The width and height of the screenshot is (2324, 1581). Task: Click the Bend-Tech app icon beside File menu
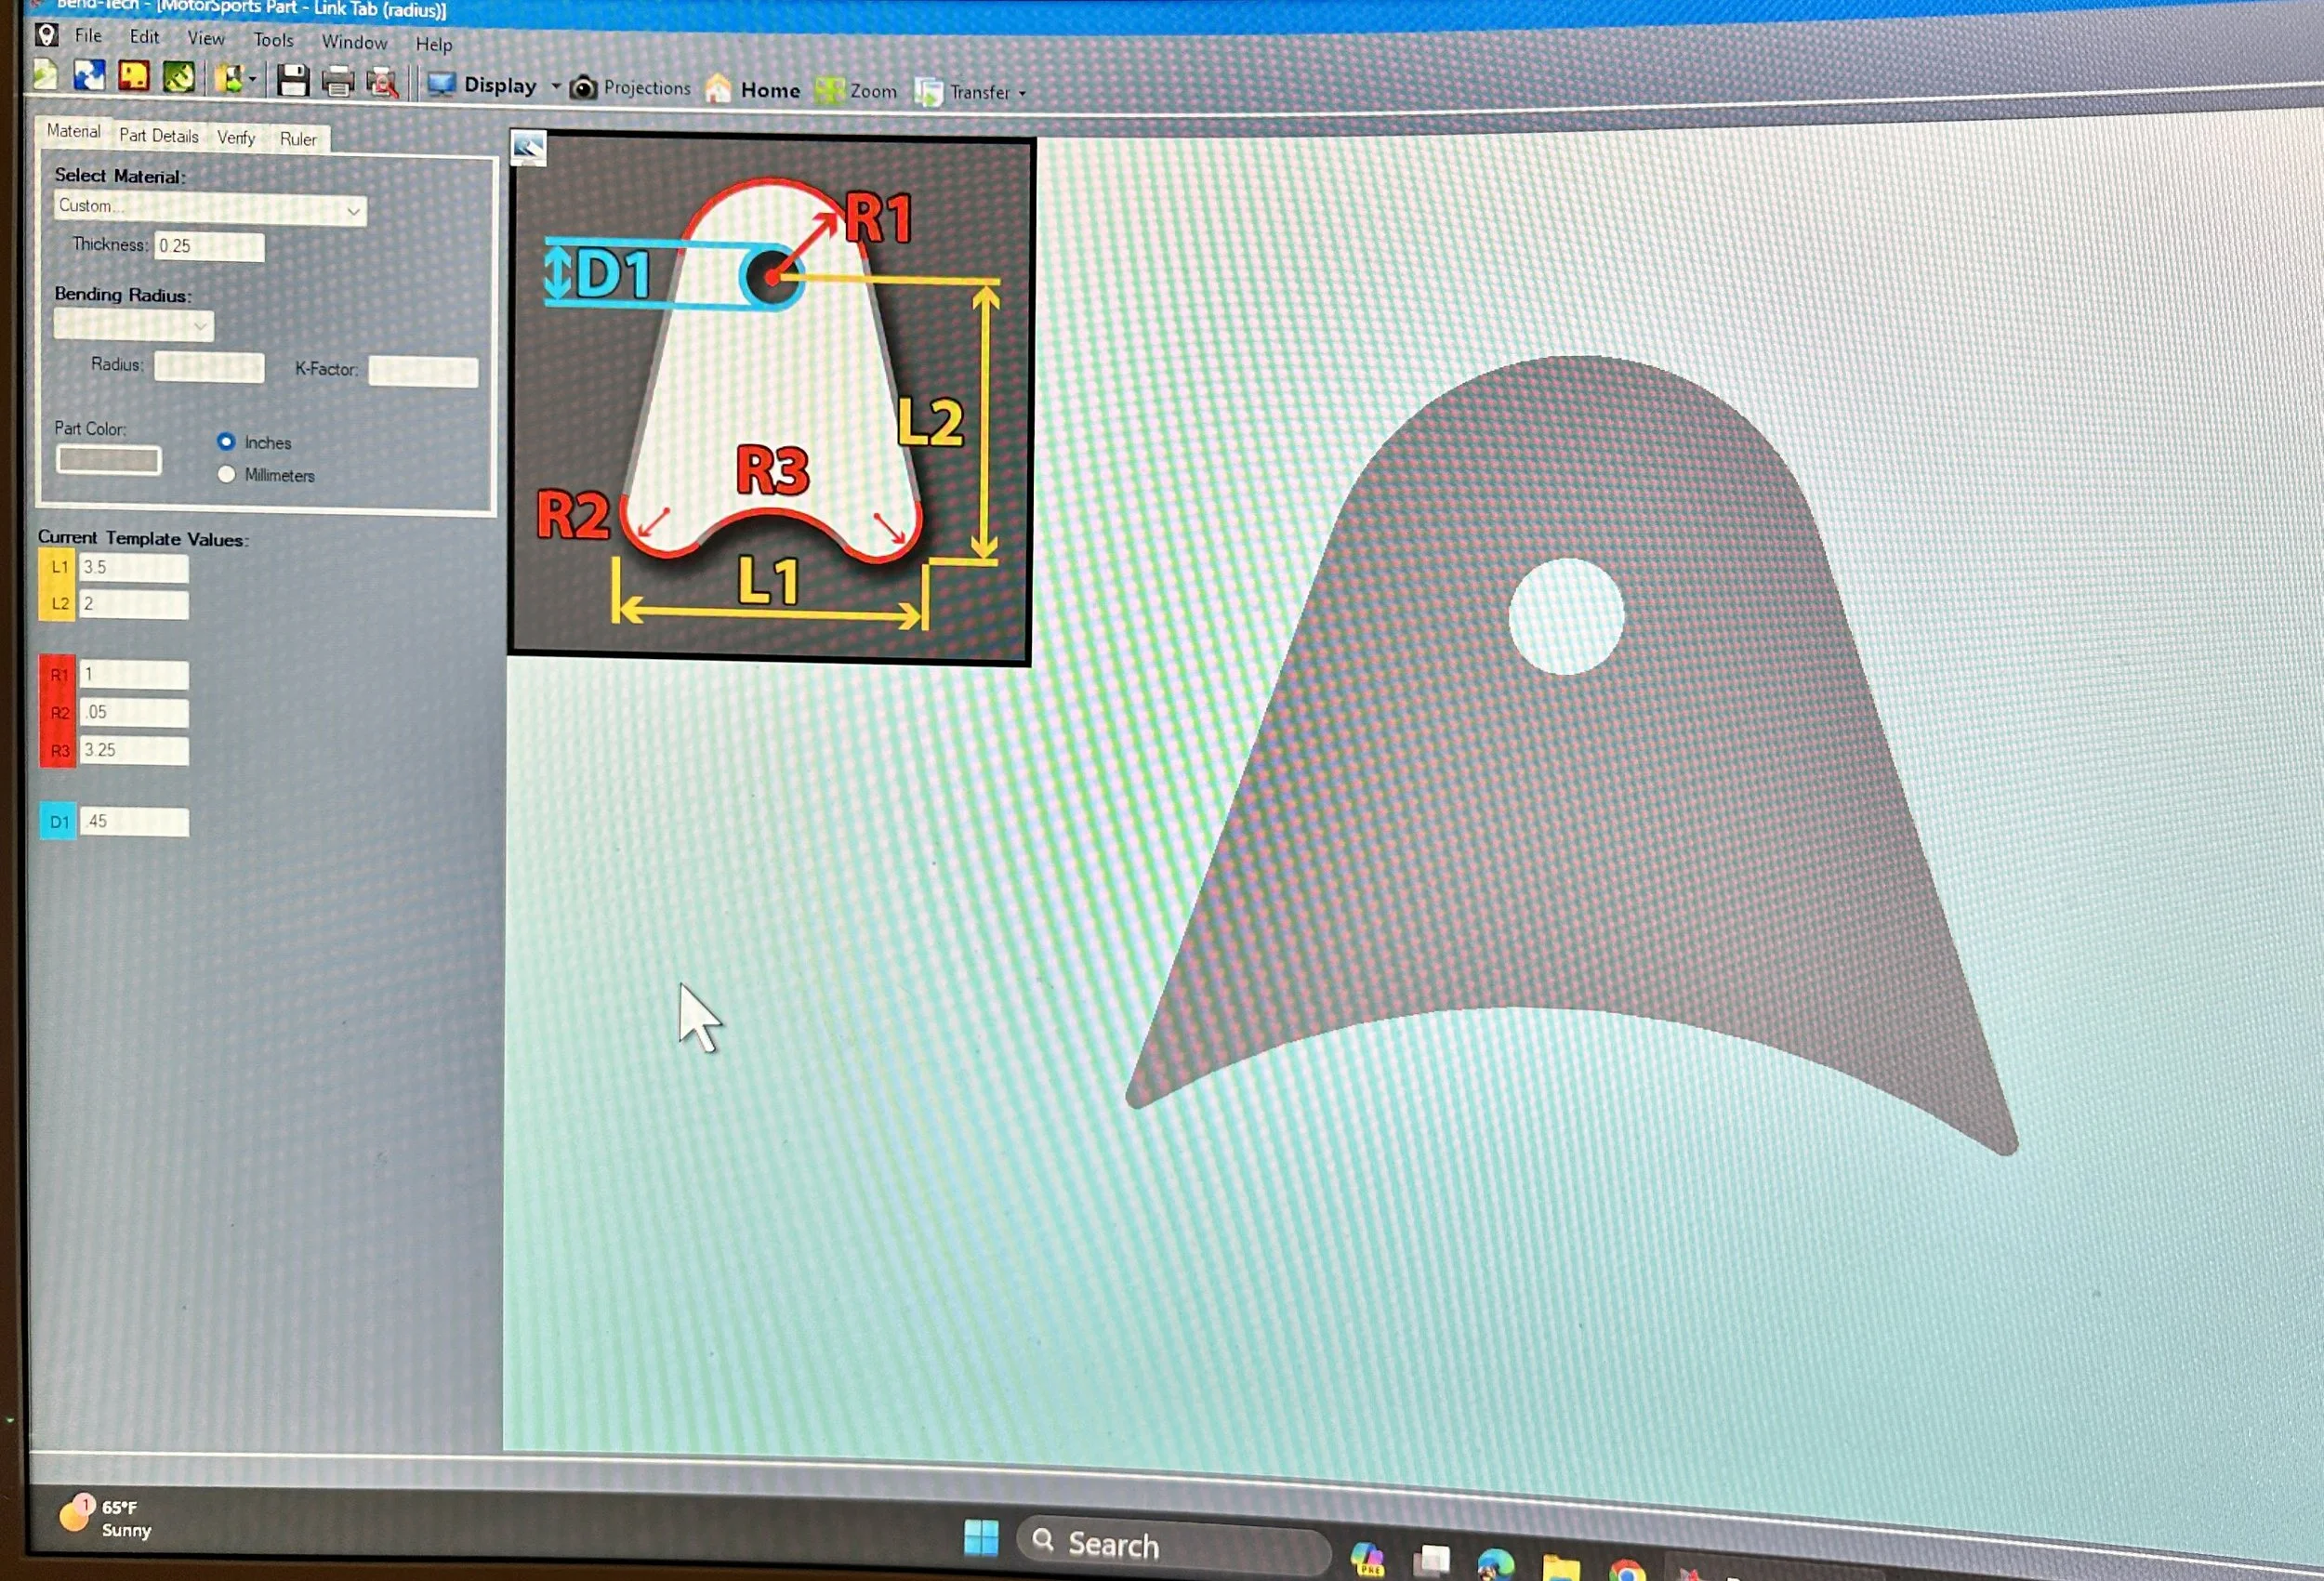click(x=47, y=35)
